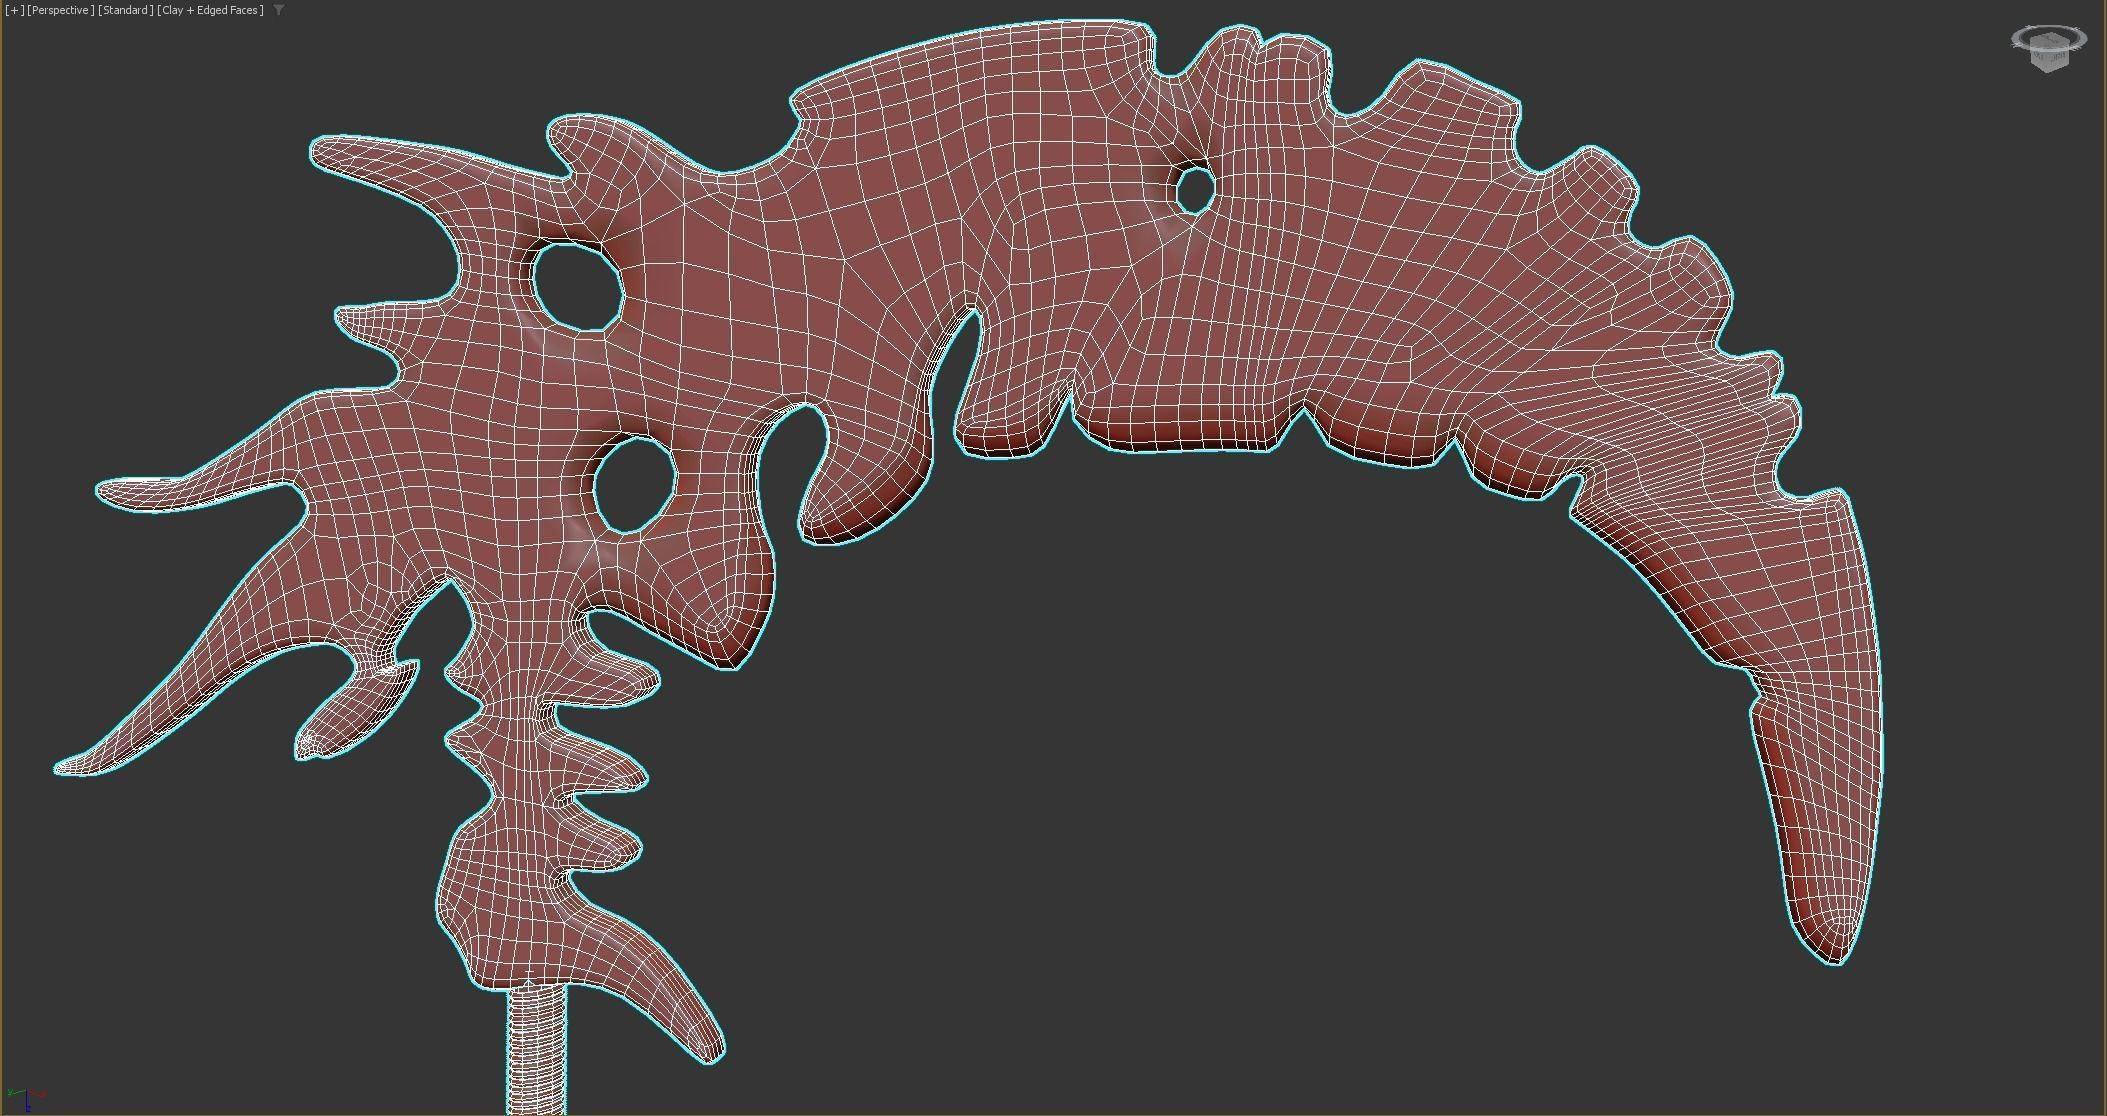Open the Clay + Edged Faces shading menu

[x=211, y=10]
